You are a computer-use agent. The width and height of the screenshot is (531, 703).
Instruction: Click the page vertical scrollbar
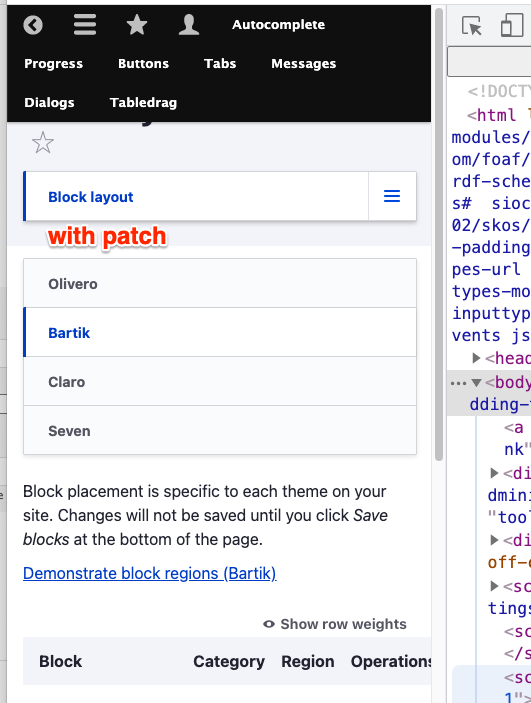(x=439, y=233)
